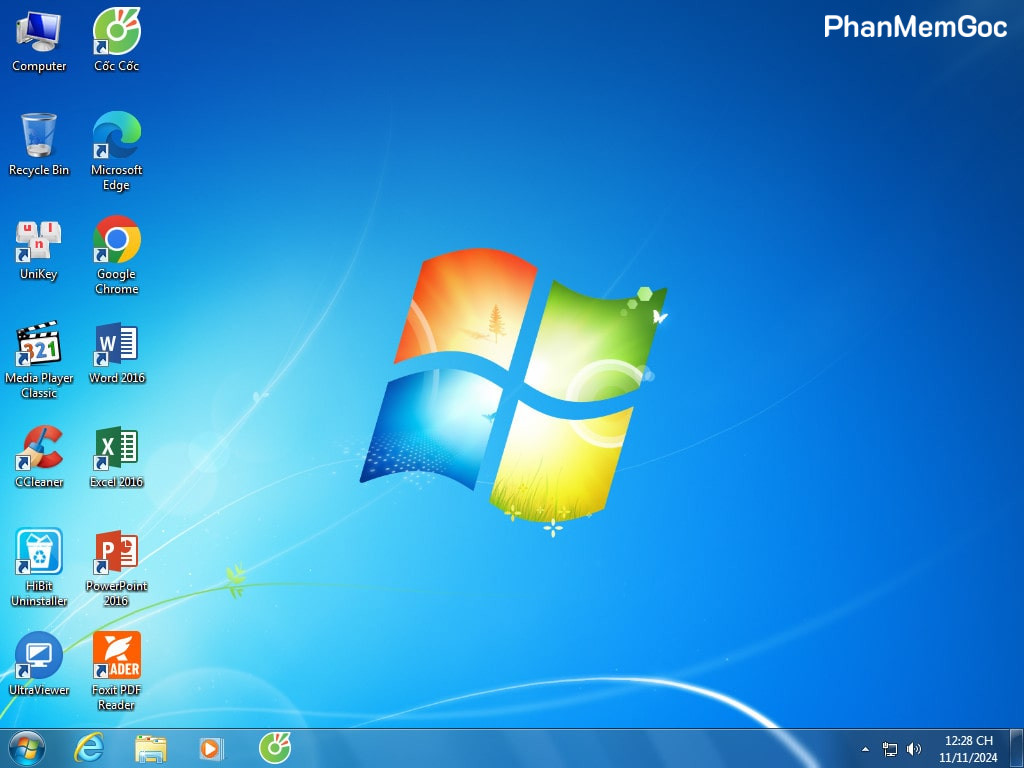Select Foxit PDF Reader shortcut
1024x768 pixels.
pos(116,657)
